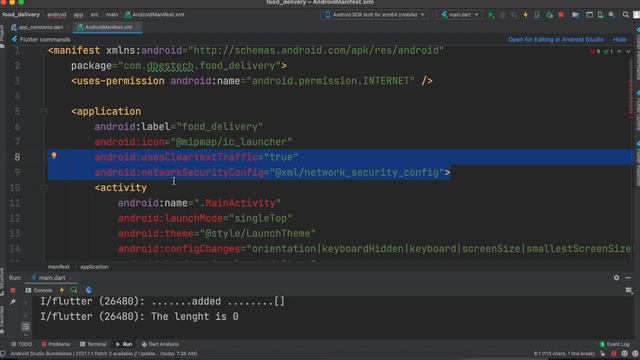Click the Flutter commands logo in banner
The width and height of the screenshot is (640, 360).
(x=15, y=39)
